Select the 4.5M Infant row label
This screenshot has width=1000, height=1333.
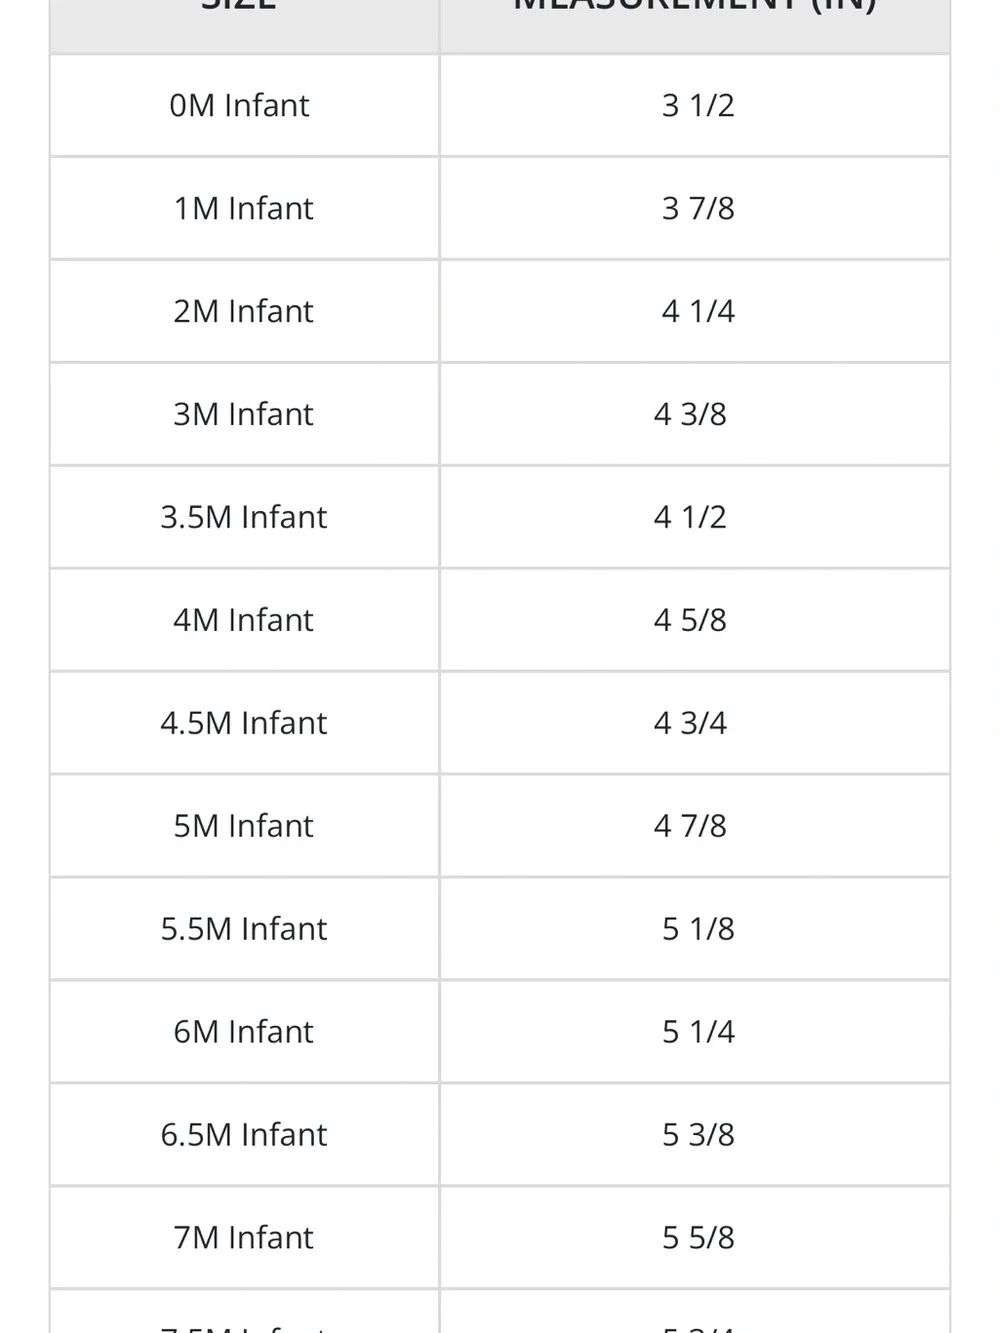[243, 723]
